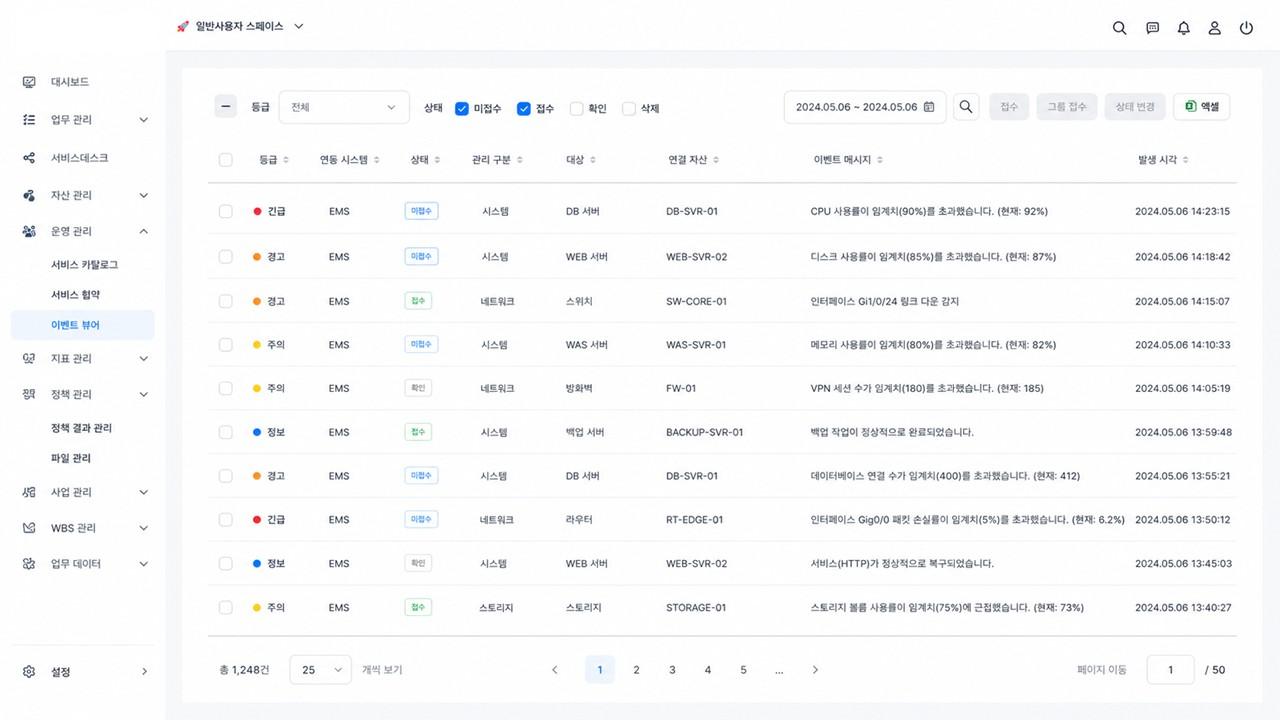The image size is (1280, 720).
Task: Click the minus collapse filter button
Action: pos(226,106)
